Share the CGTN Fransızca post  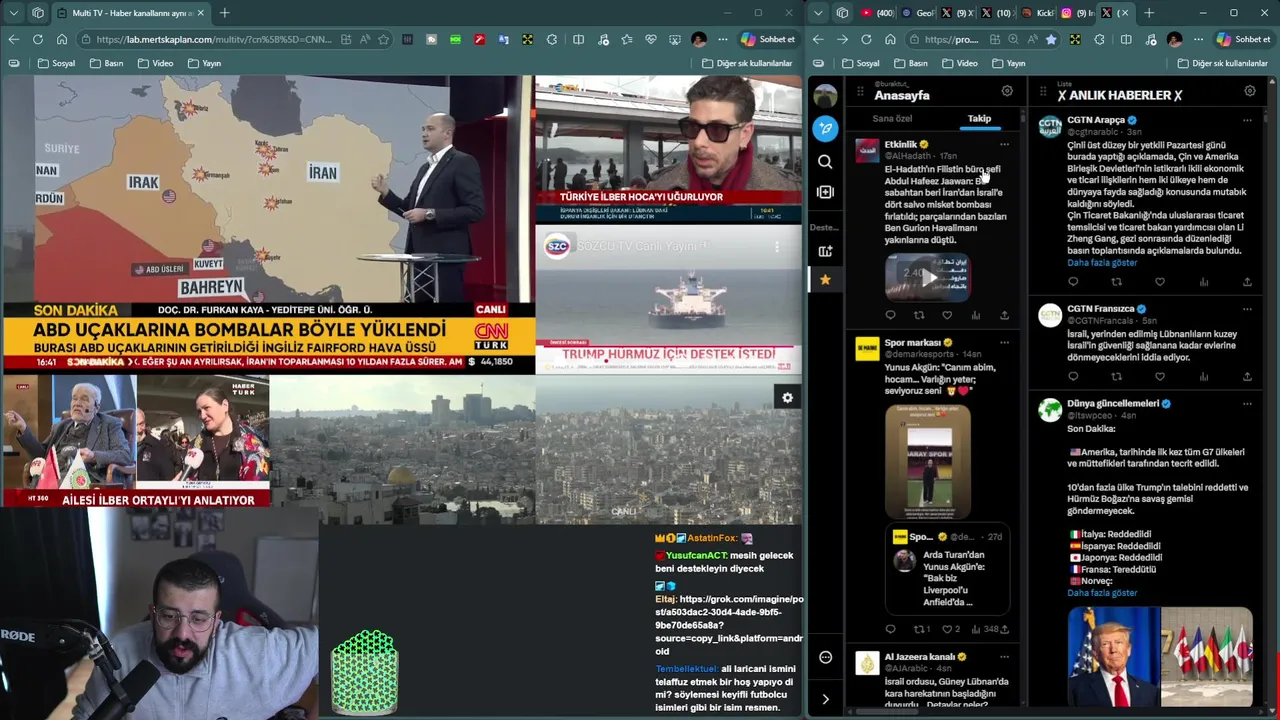pos(1247,377)
